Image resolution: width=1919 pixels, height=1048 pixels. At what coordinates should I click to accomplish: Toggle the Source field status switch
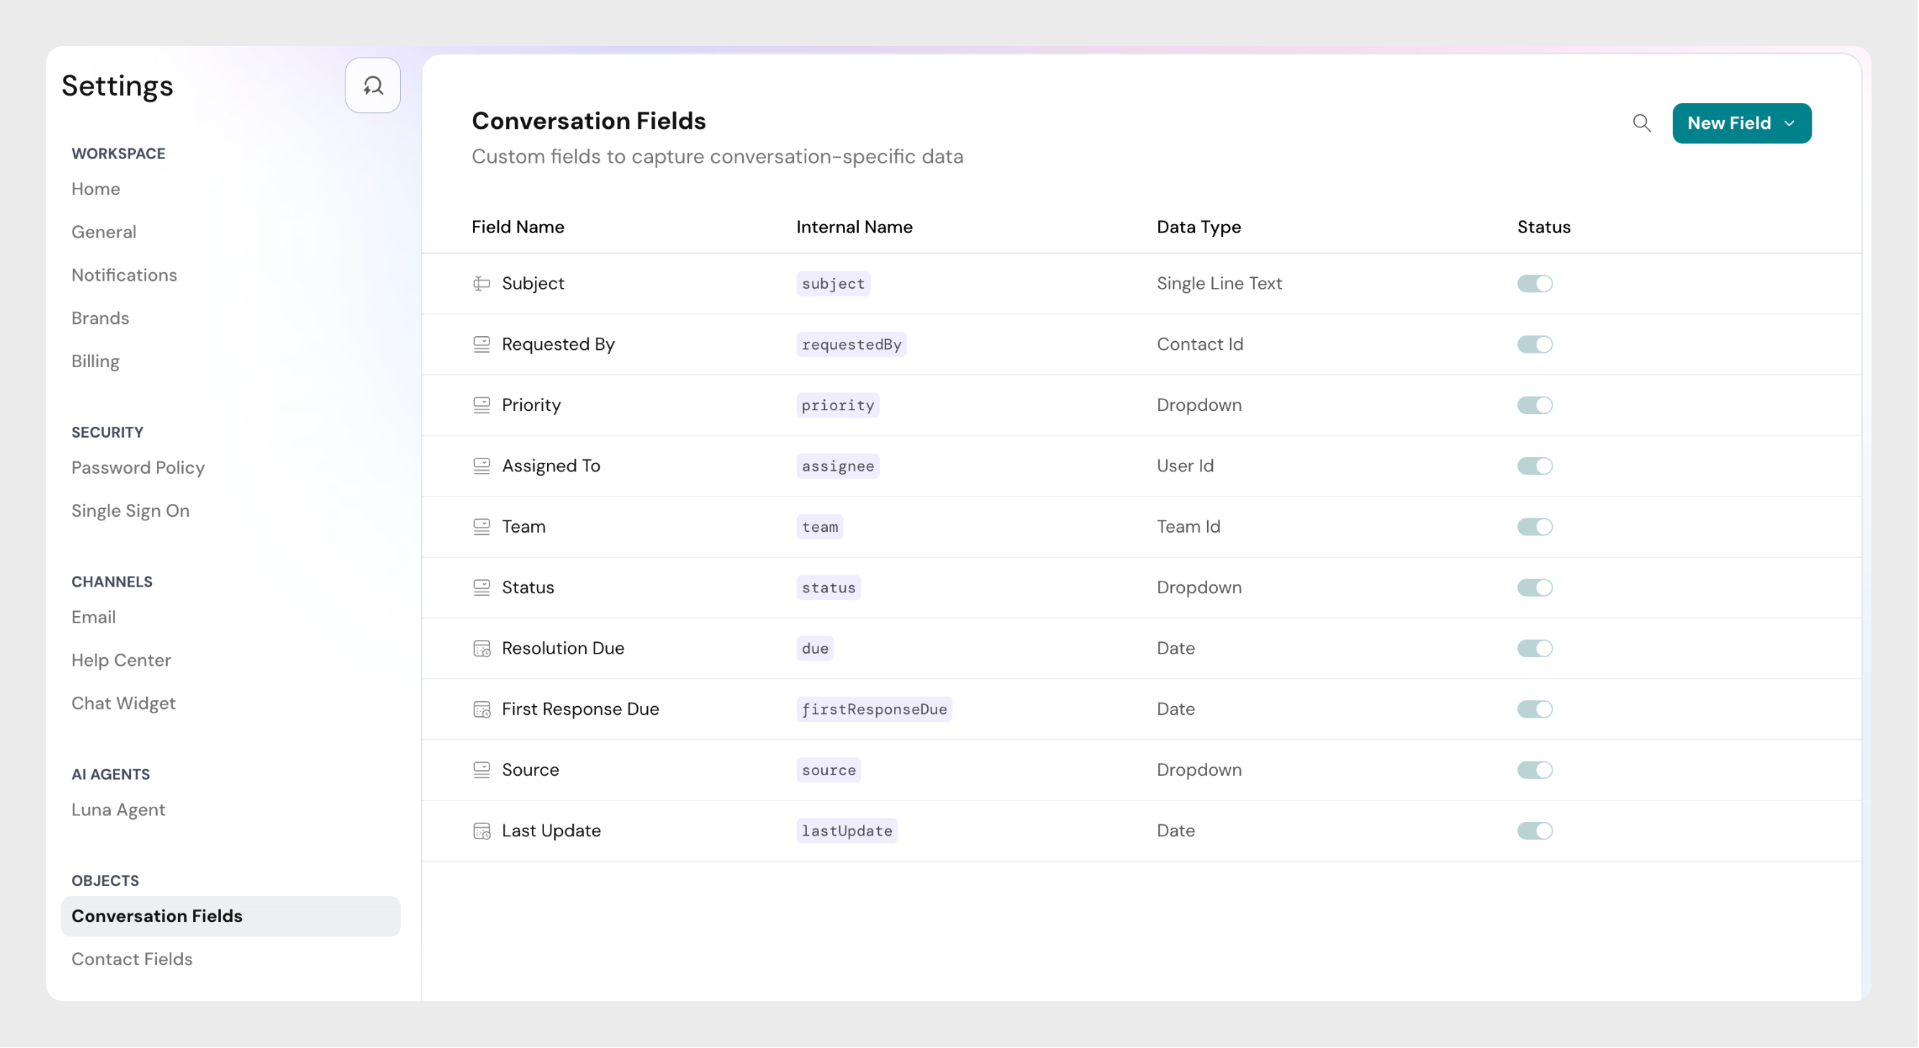tap(1534, 770)
